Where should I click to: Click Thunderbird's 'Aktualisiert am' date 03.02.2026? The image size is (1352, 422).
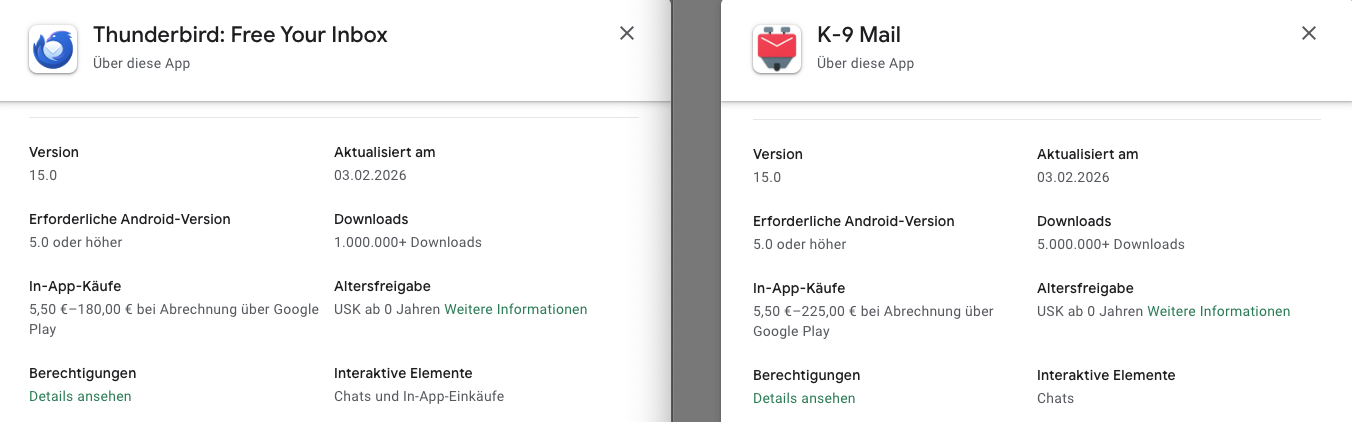370,175
